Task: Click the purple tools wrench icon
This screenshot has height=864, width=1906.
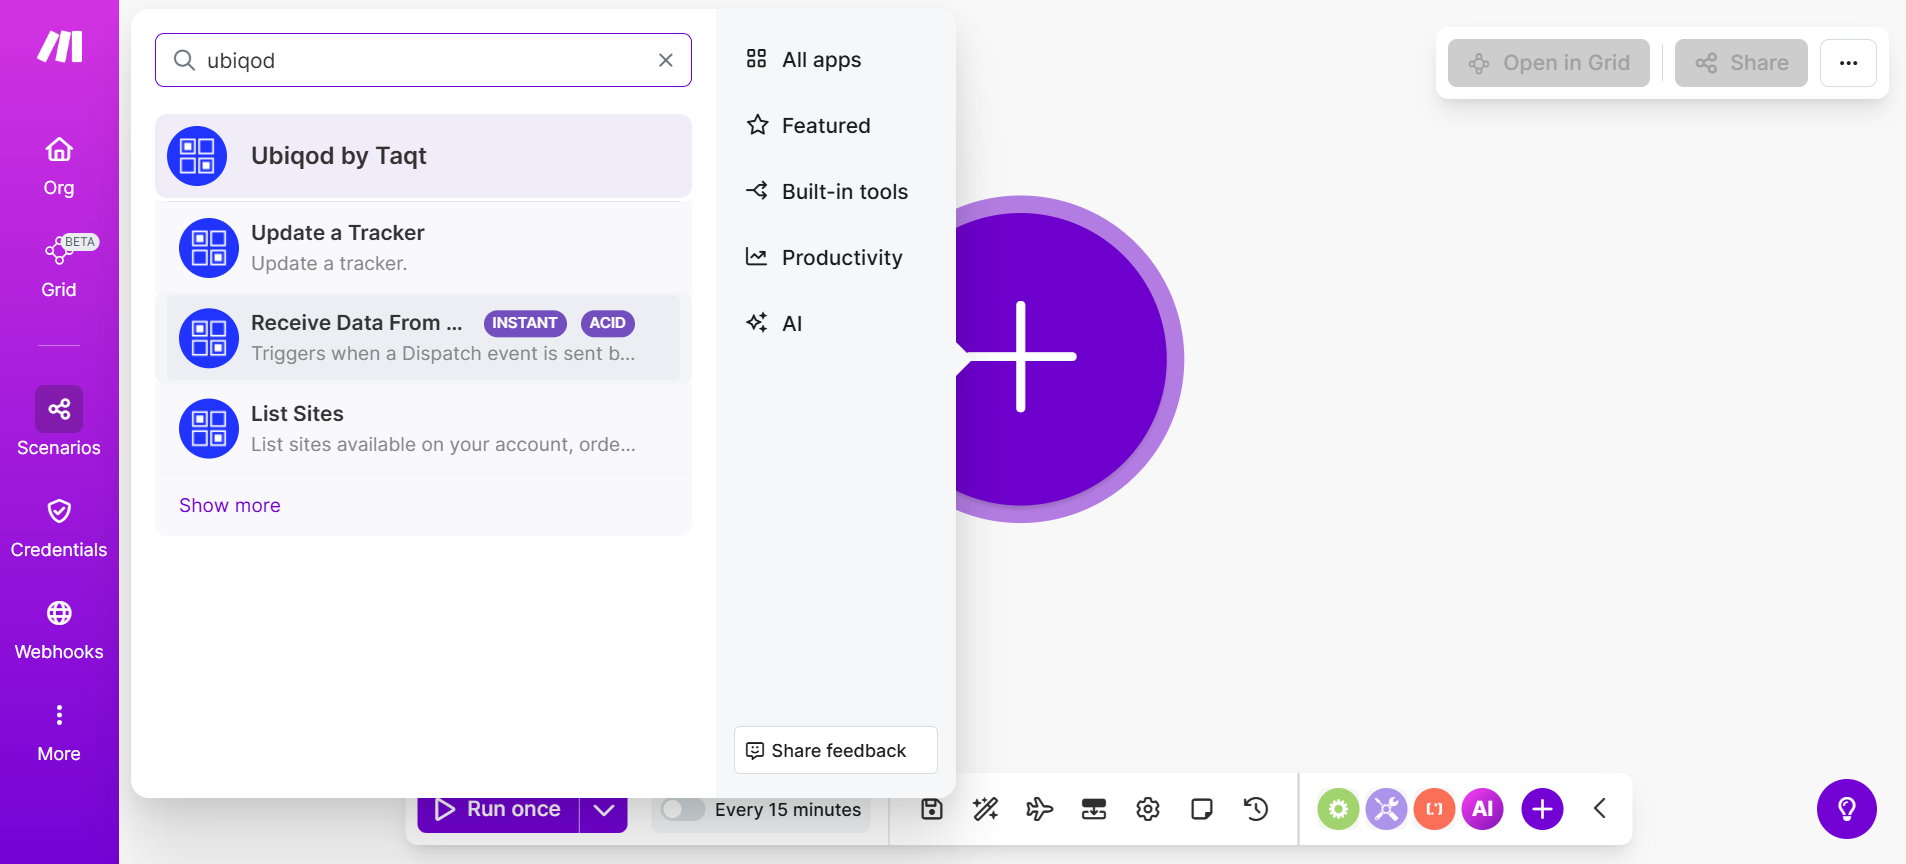Action: point(1386,809)
